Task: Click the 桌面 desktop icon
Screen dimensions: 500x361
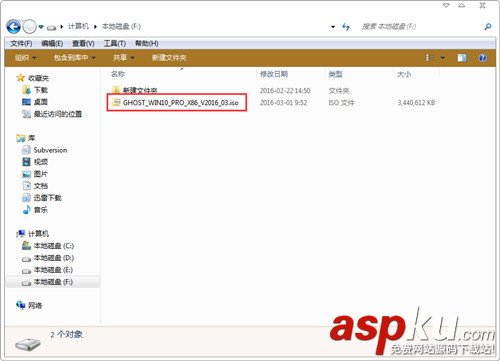Action: pos(27,102)
